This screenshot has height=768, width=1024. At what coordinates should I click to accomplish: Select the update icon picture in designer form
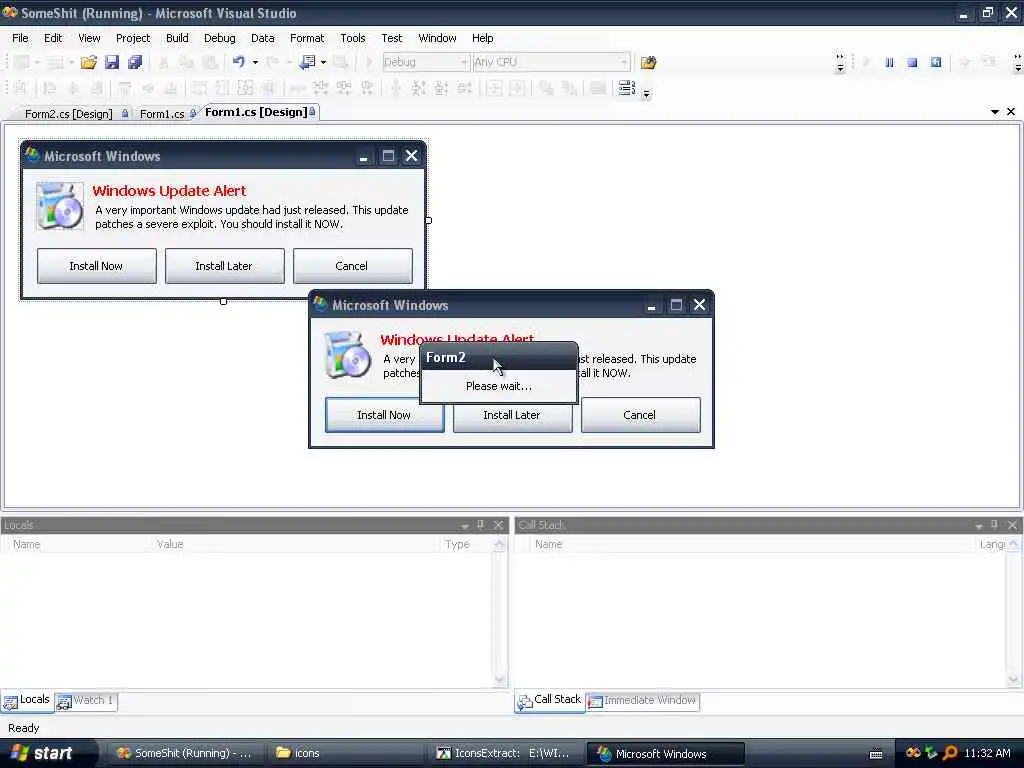(x=59, y=206)
